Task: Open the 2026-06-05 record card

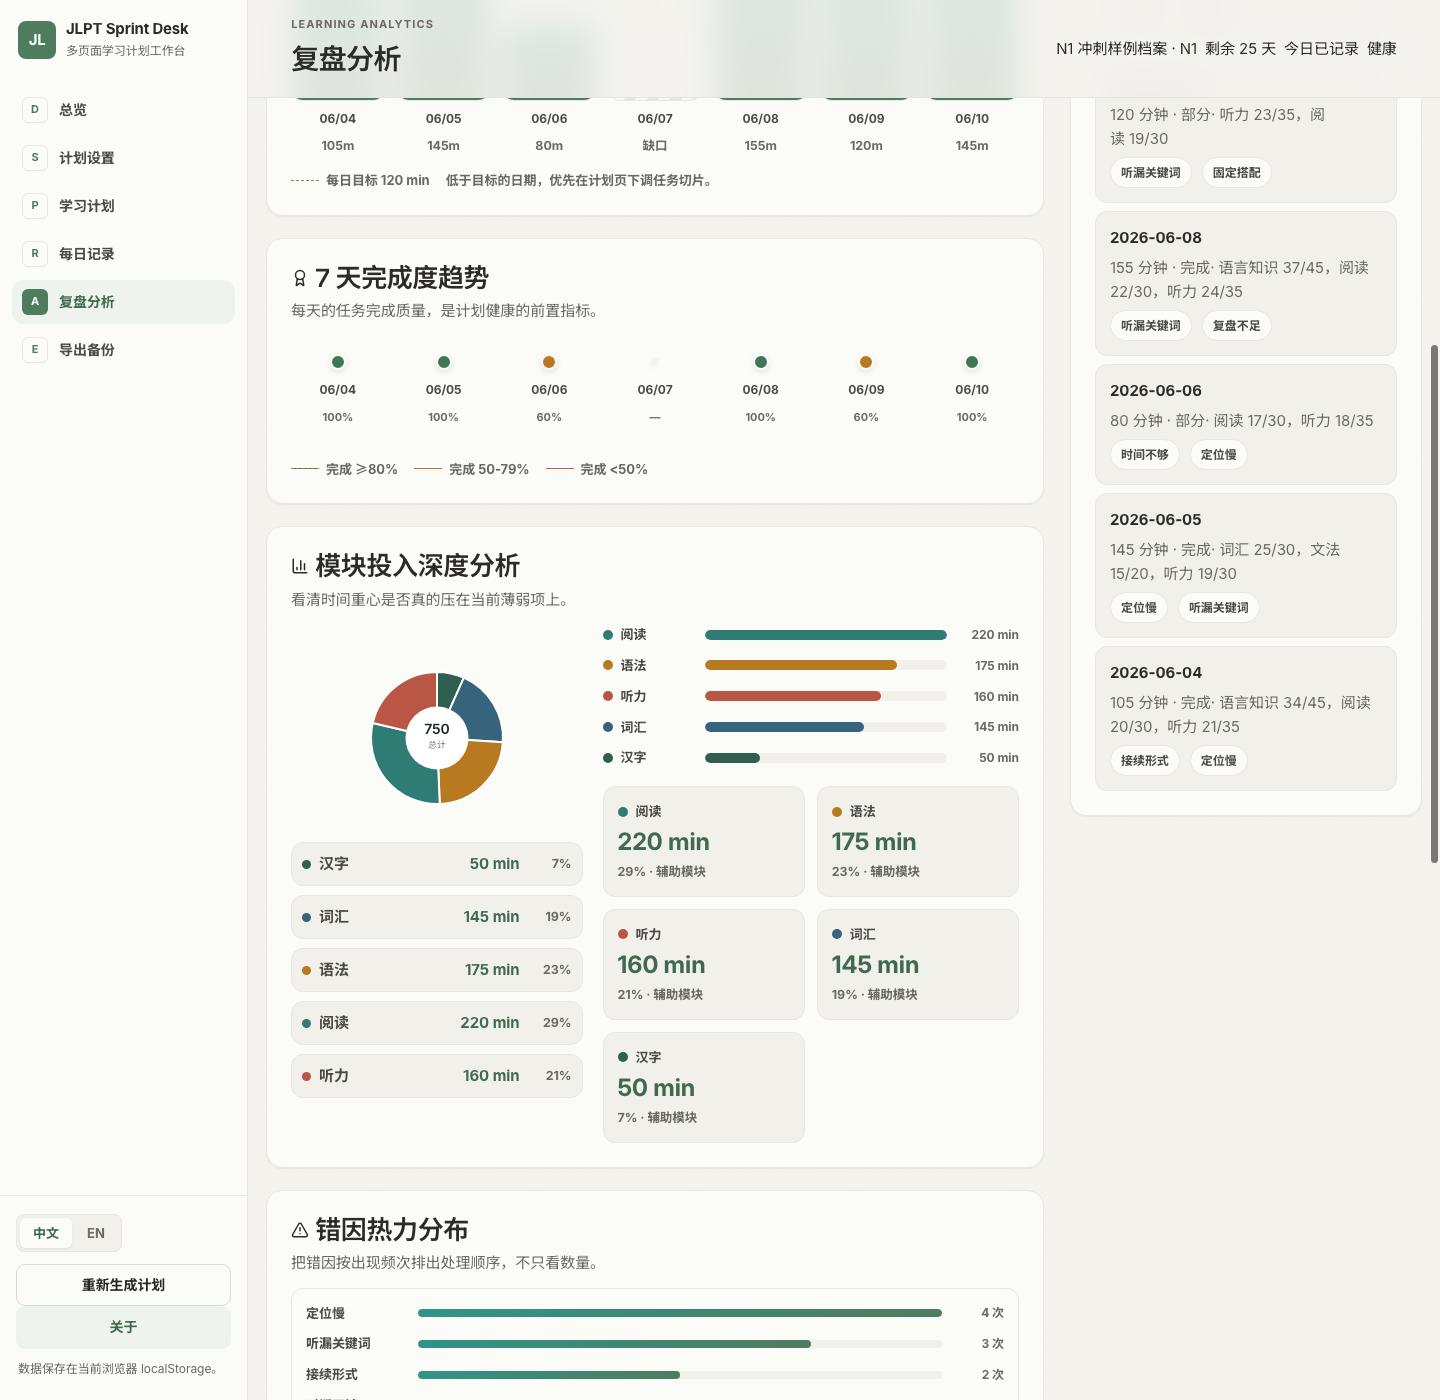Action: point(1246,566)
